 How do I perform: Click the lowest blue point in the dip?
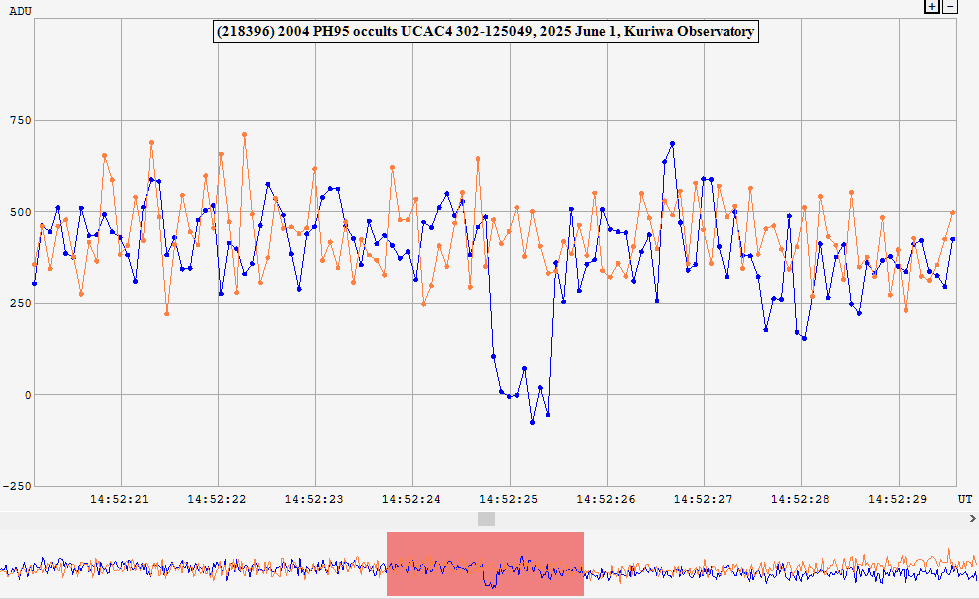[532, 423]
